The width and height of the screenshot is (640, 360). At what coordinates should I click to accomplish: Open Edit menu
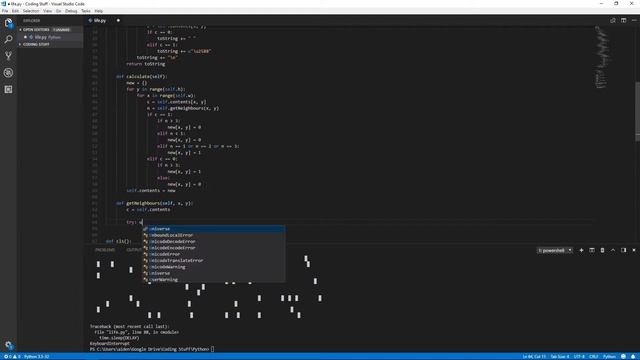point(16,11)
